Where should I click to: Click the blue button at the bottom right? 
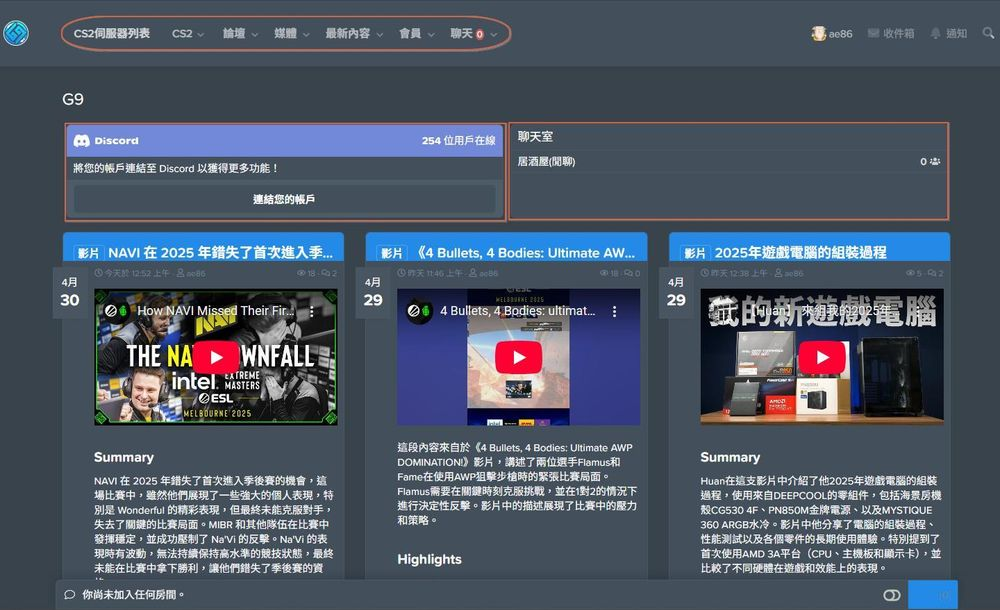tap(932, 595)
